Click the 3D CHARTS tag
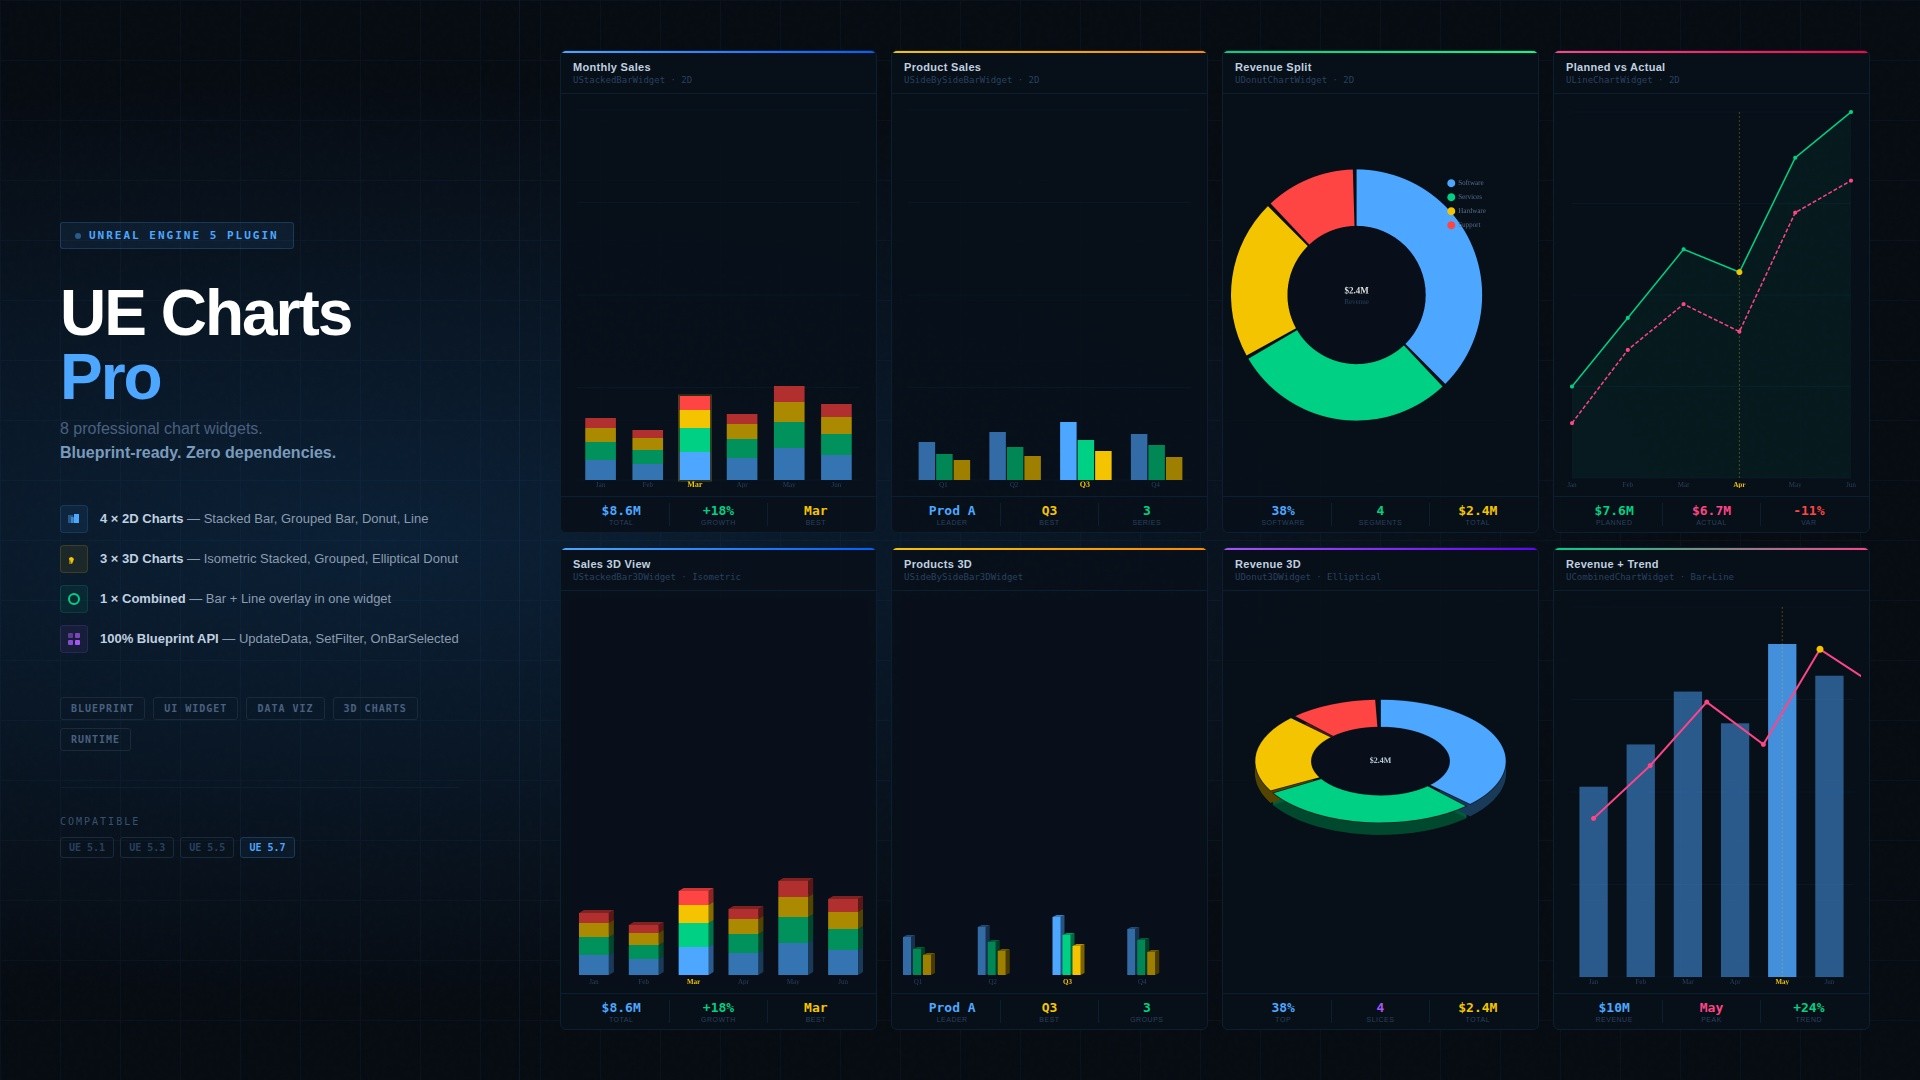This screenshot has height=1080, width=1920. point(375,708)
